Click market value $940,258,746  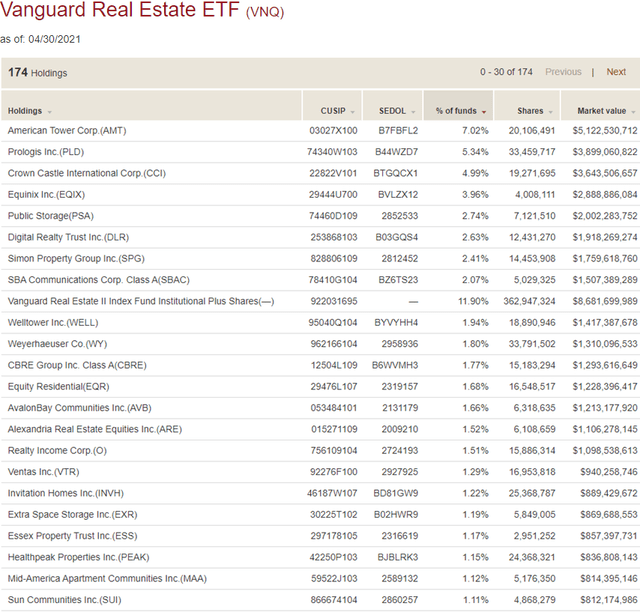pyautogui.click(x=609, y=472)
